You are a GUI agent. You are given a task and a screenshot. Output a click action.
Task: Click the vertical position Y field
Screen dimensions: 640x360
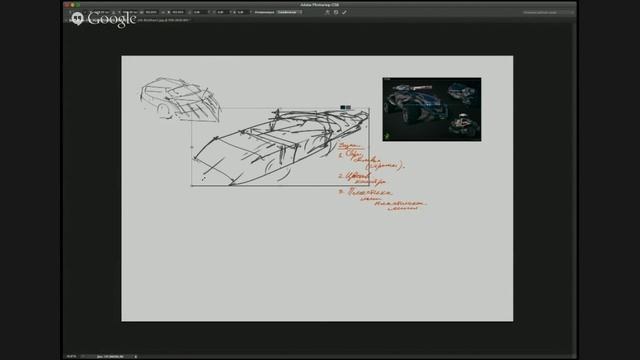coord(130,12)
